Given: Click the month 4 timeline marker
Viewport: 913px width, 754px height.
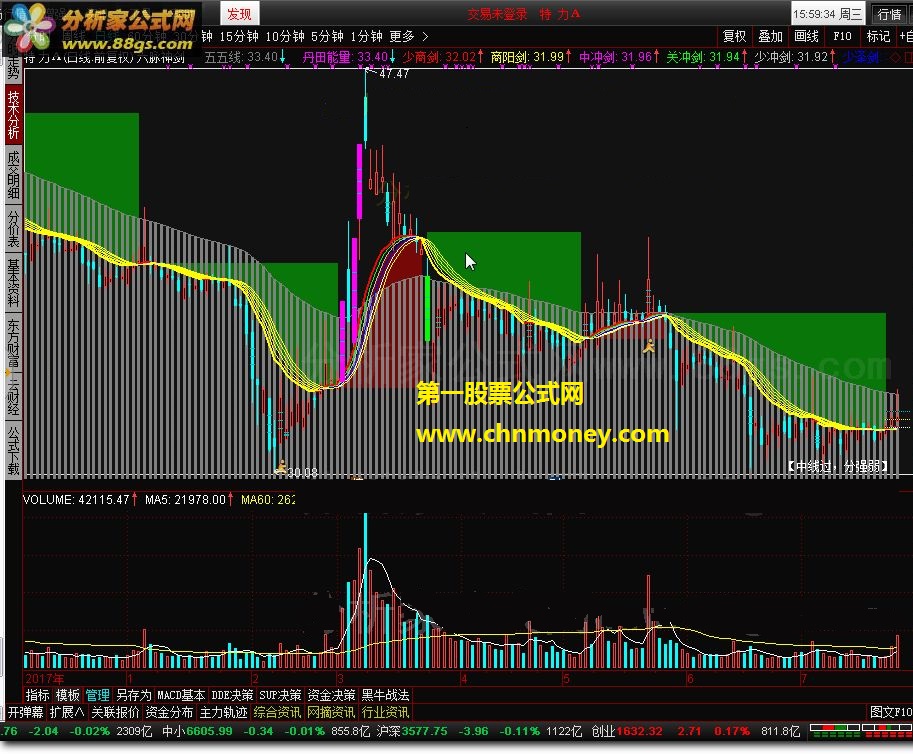Looking at the screenshot, I should 463,679.
